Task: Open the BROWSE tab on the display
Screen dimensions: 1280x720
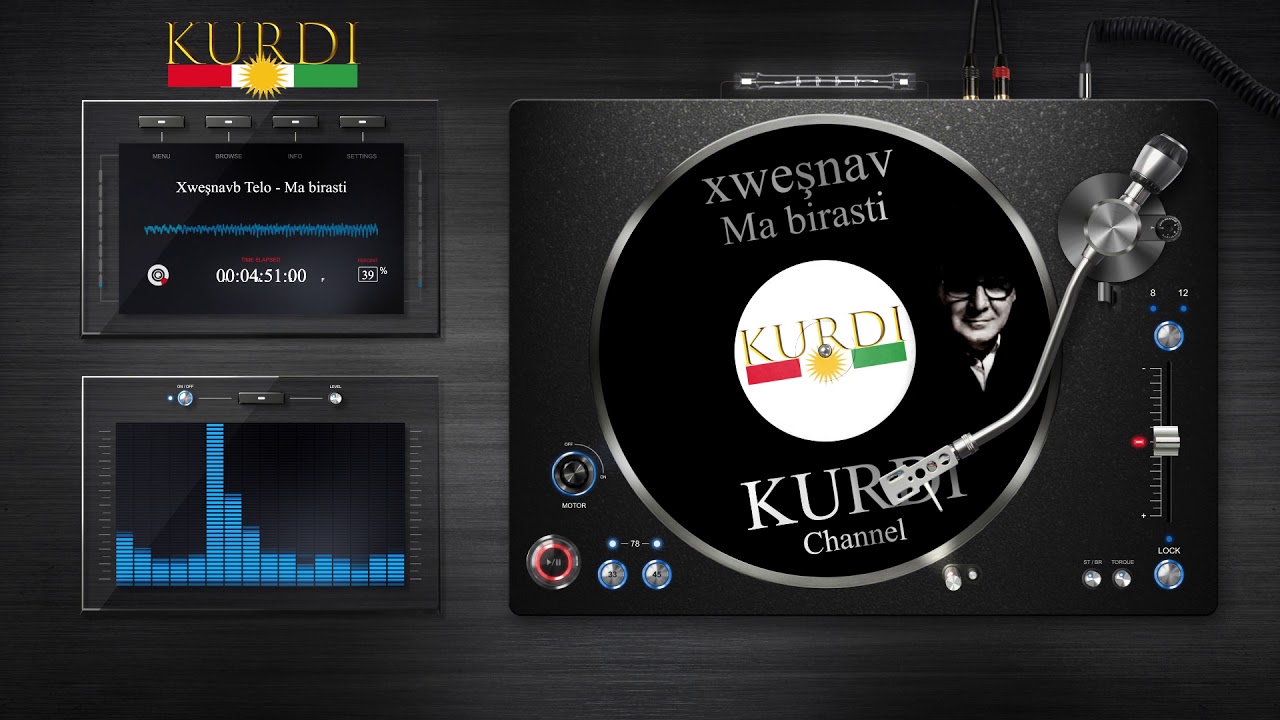Action: point(228,157)
